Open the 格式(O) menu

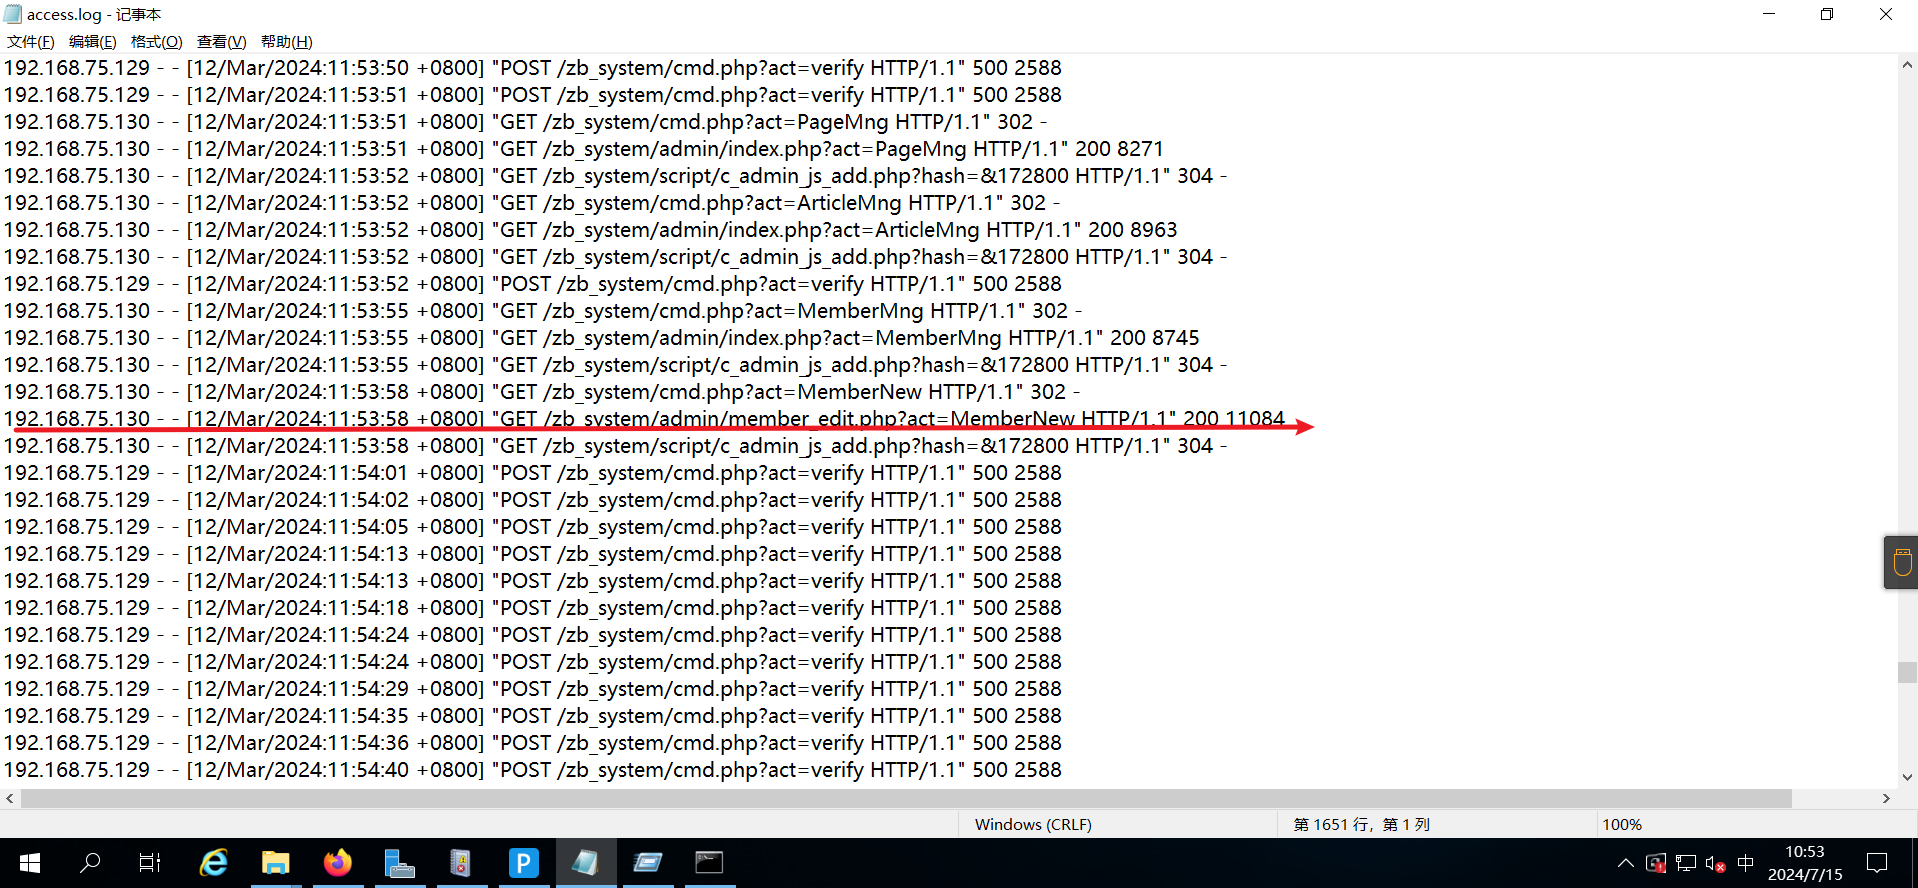[156, 41]
